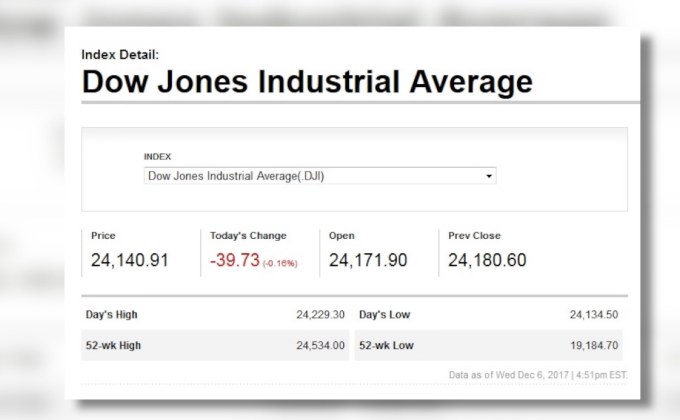Select the Prev Close label

475,236
